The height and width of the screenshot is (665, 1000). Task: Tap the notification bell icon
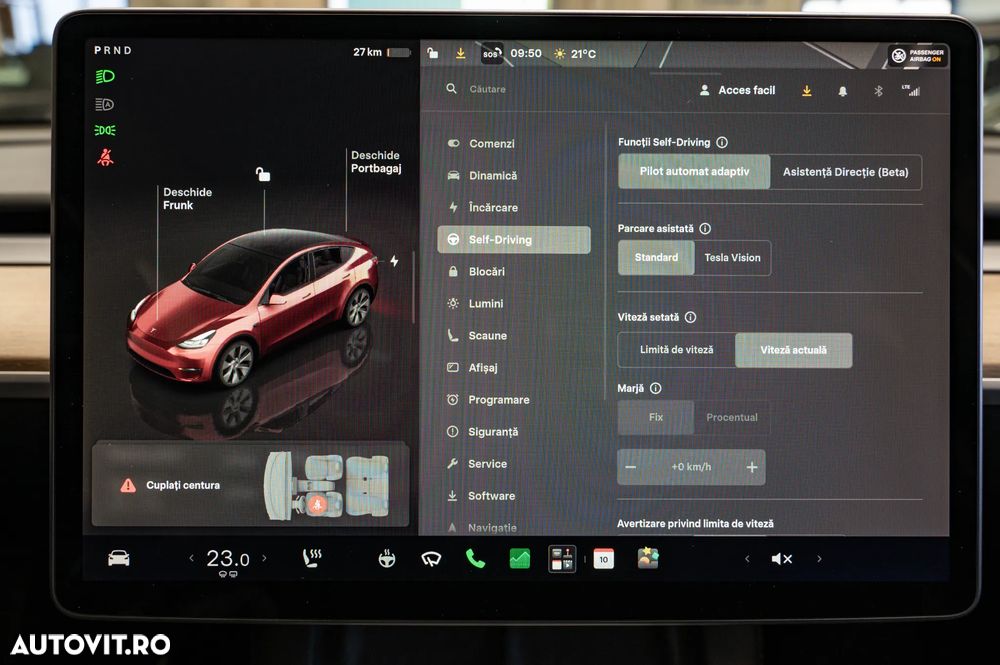[x=842, y=91]
